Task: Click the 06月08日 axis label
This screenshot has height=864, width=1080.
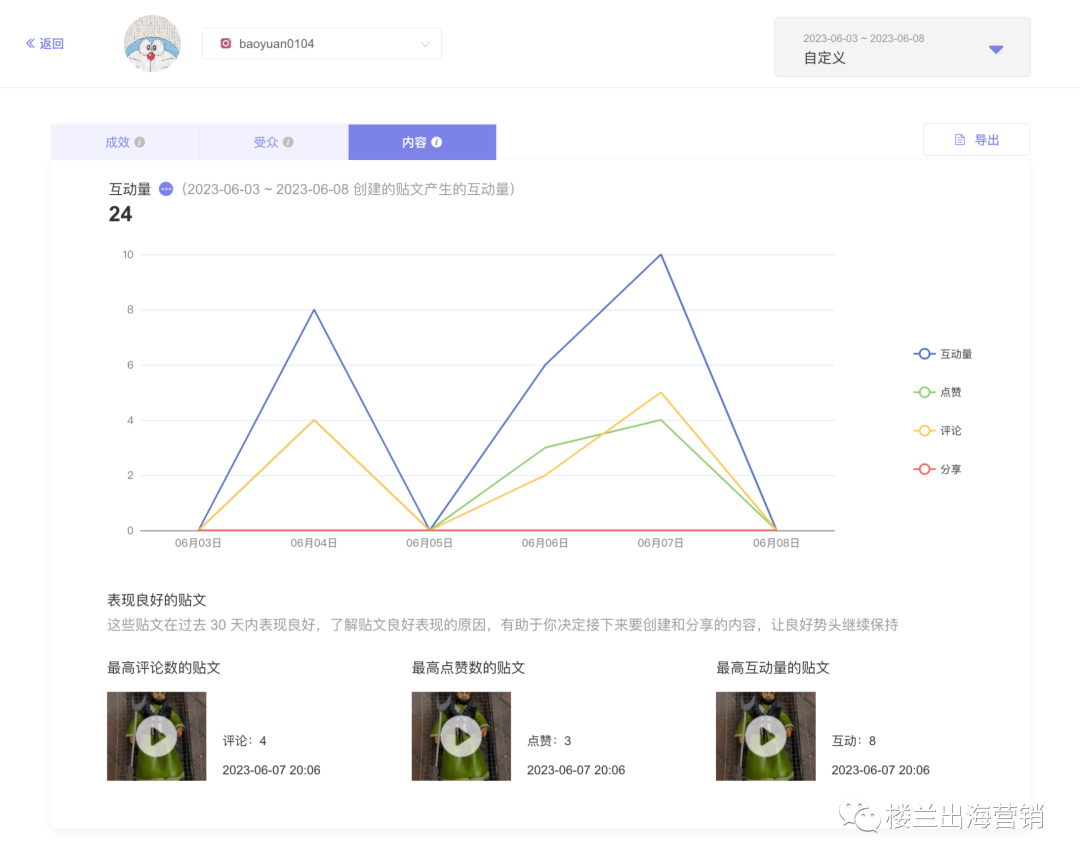Action: [x=776, y=543]
